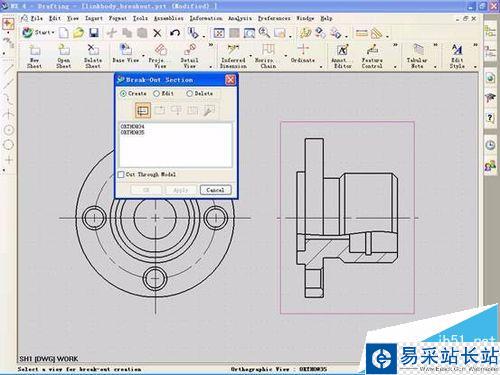This screenshot has width=500, height=375.
Task: Click the Select View step icon in dialog
Action: [143, 111]
